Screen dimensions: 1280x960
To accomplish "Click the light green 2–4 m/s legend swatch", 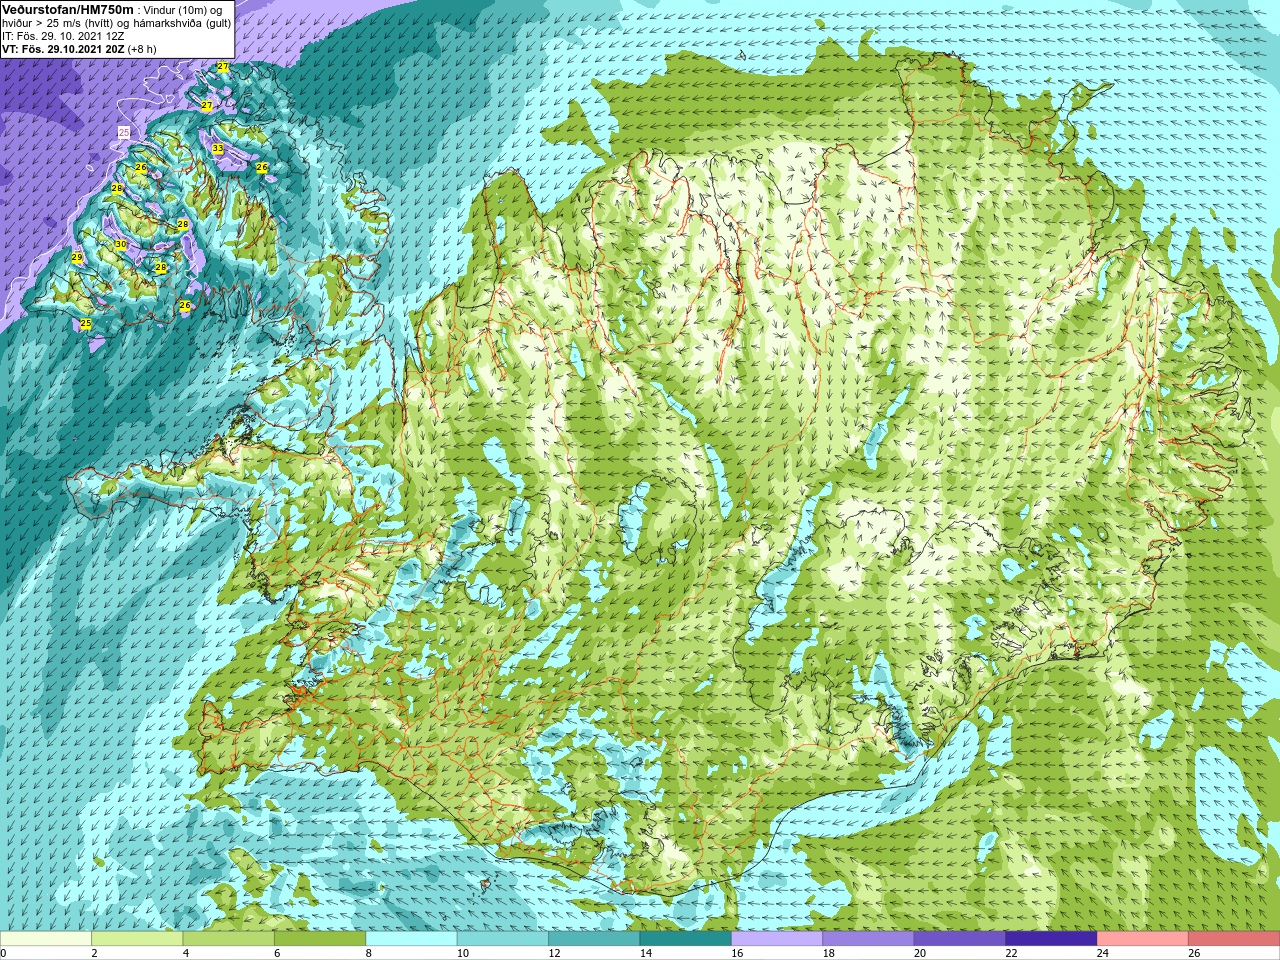I will click(x=137, y=939).
